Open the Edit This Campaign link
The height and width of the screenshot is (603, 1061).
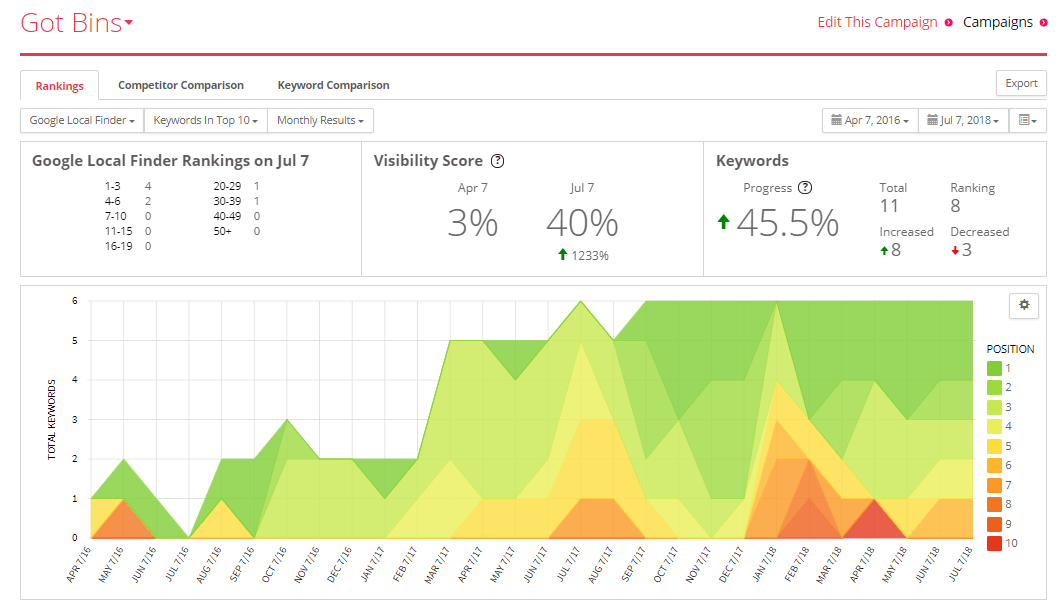click(877, 22)
